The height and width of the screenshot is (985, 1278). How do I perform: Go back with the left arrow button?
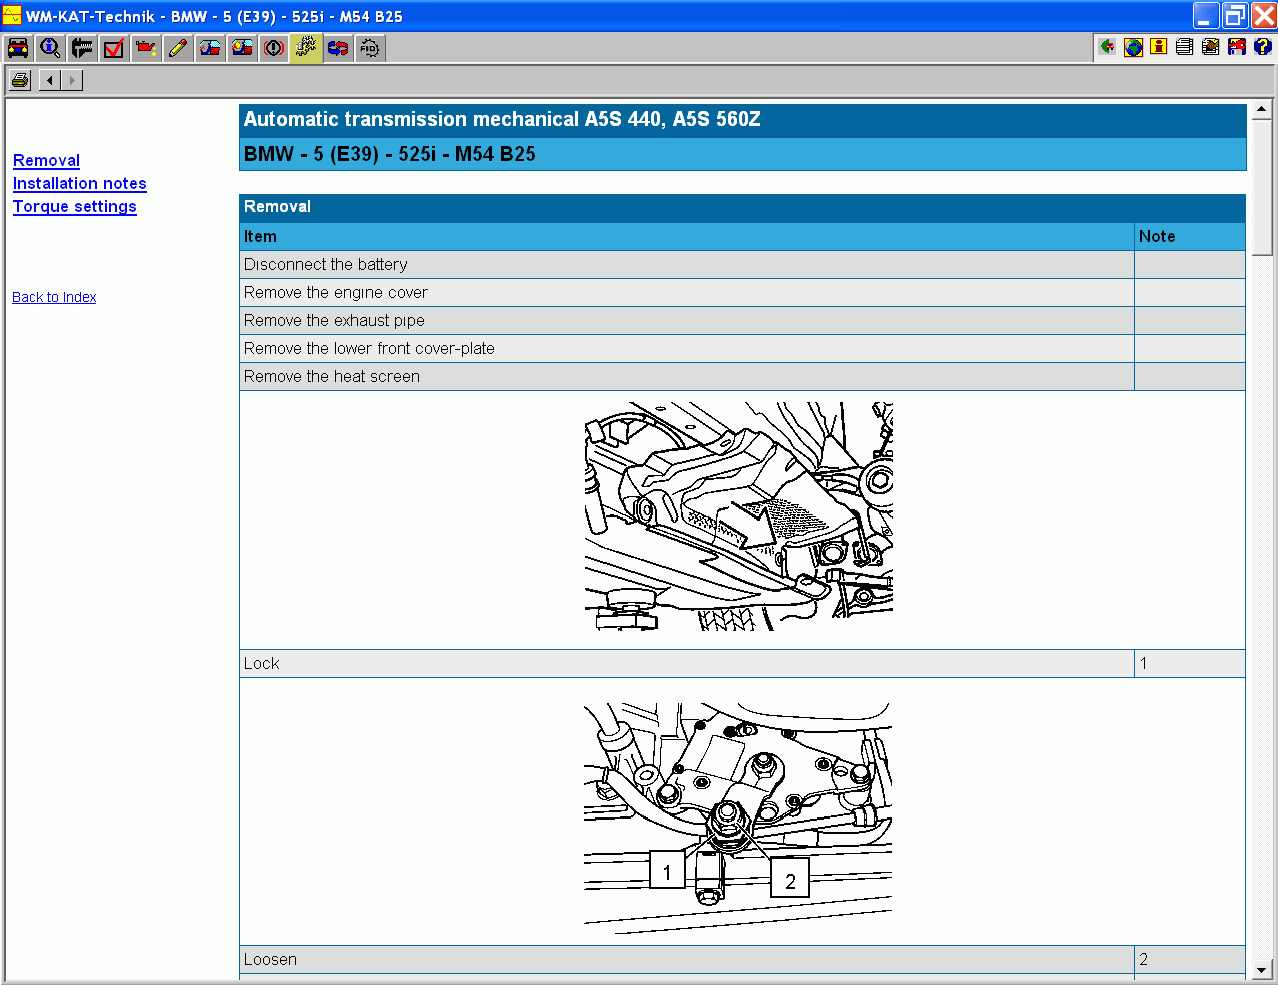click(50, 80)
